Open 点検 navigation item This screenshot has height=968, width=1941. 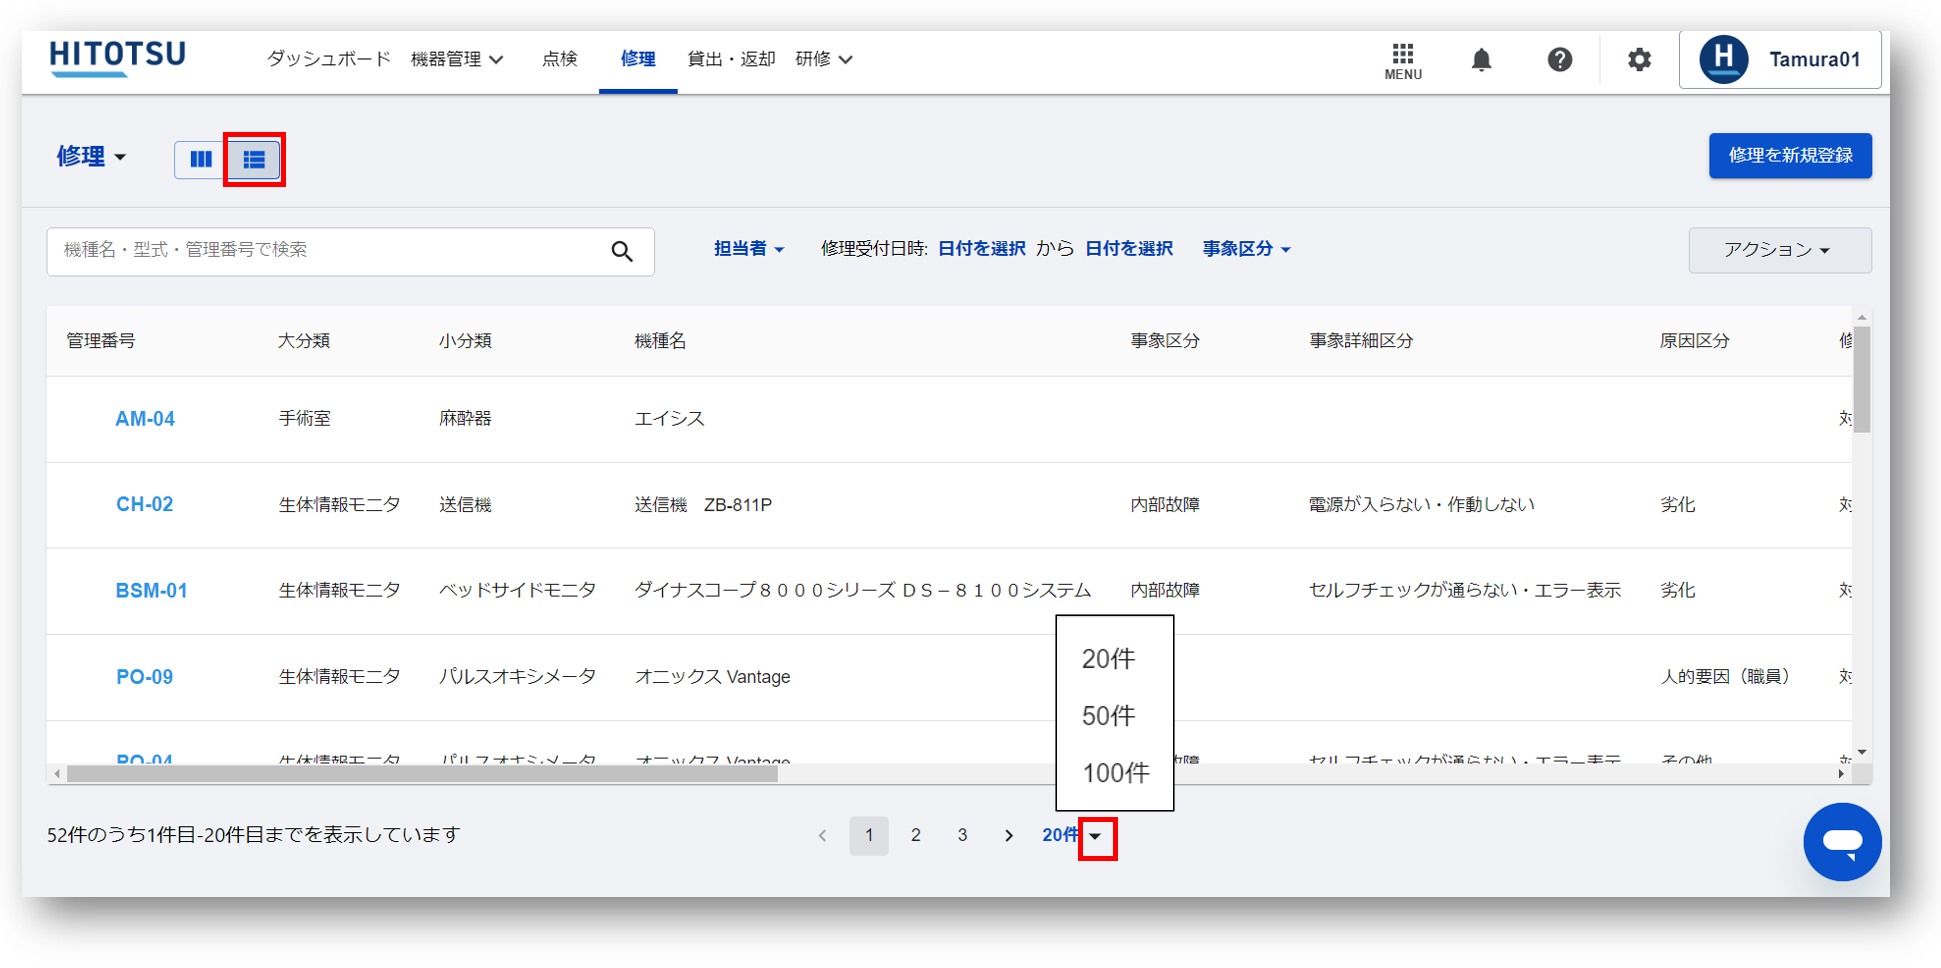(x=560, y=59)
